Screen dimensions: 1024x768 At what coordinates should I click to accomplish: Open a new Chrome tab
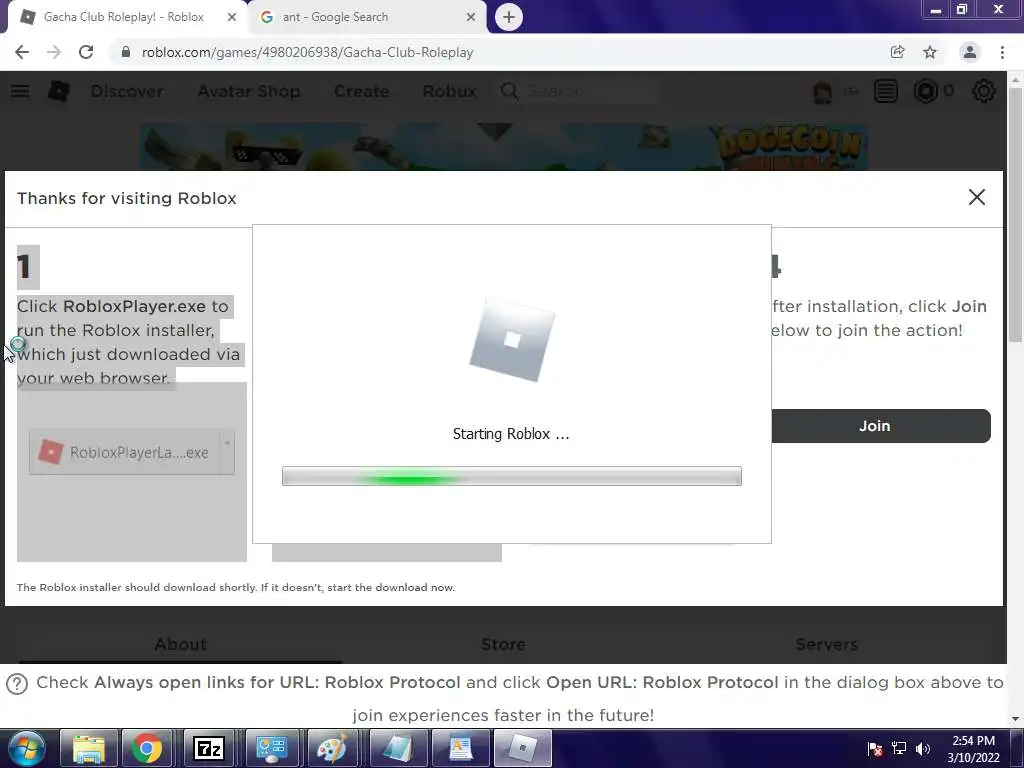[x=509, y=17]
